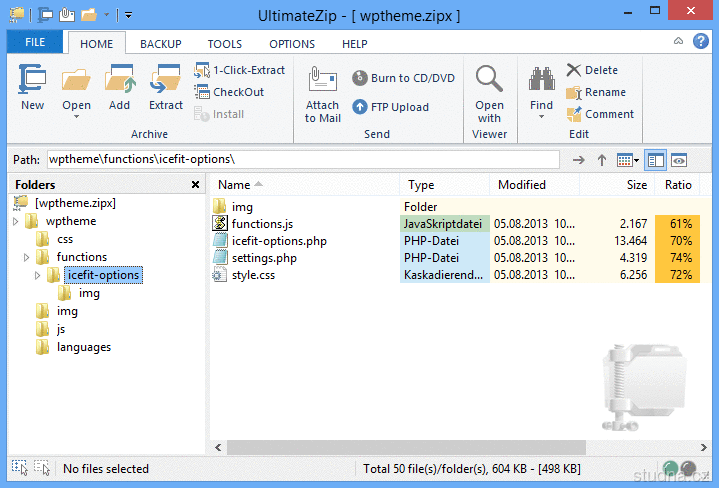Open with Viewer magnifier icon
The image size is (719, 488).
pyautogui.click(x=489, y=79)
